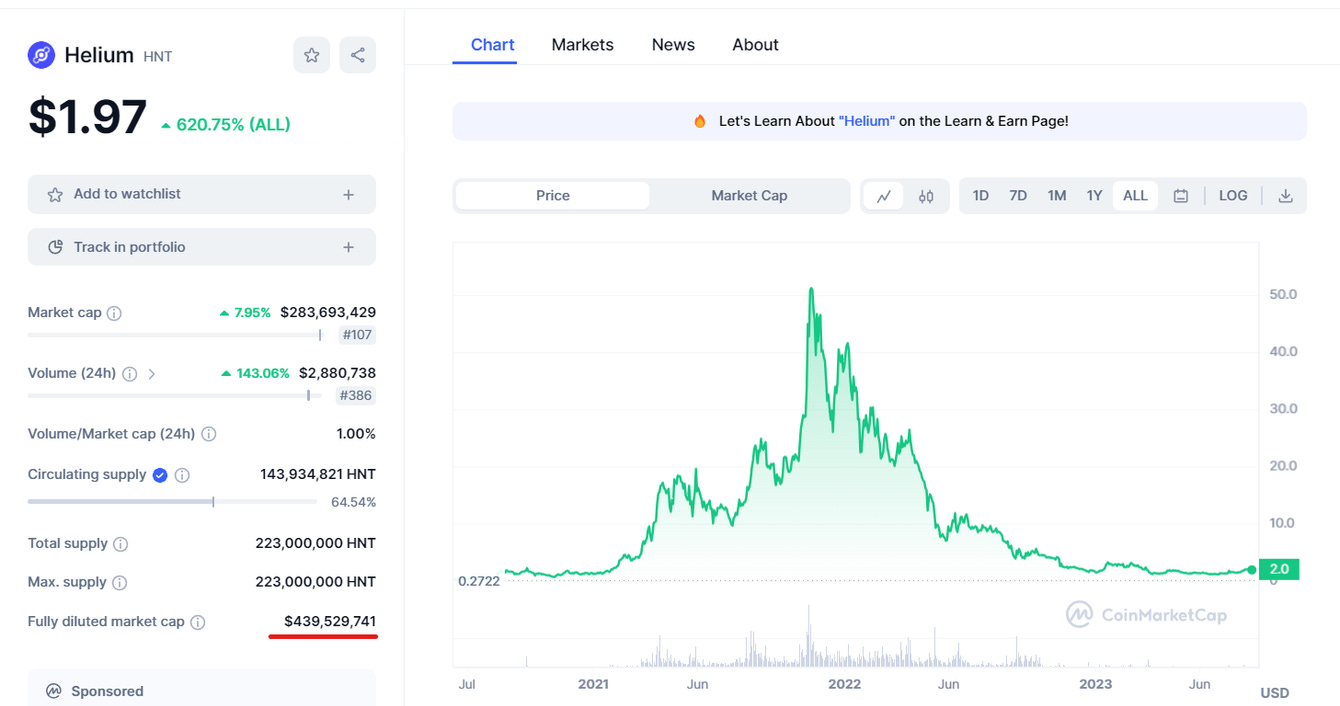Click the 64.54% circulating supply percentage
The image size is (1340, 706).
click(354, 502)
